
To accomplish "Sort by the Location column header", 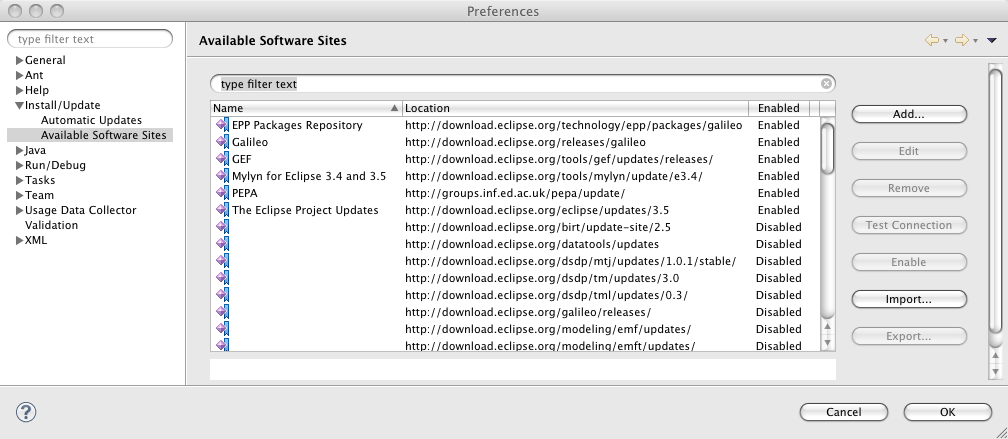I will [x=575, y=108].
